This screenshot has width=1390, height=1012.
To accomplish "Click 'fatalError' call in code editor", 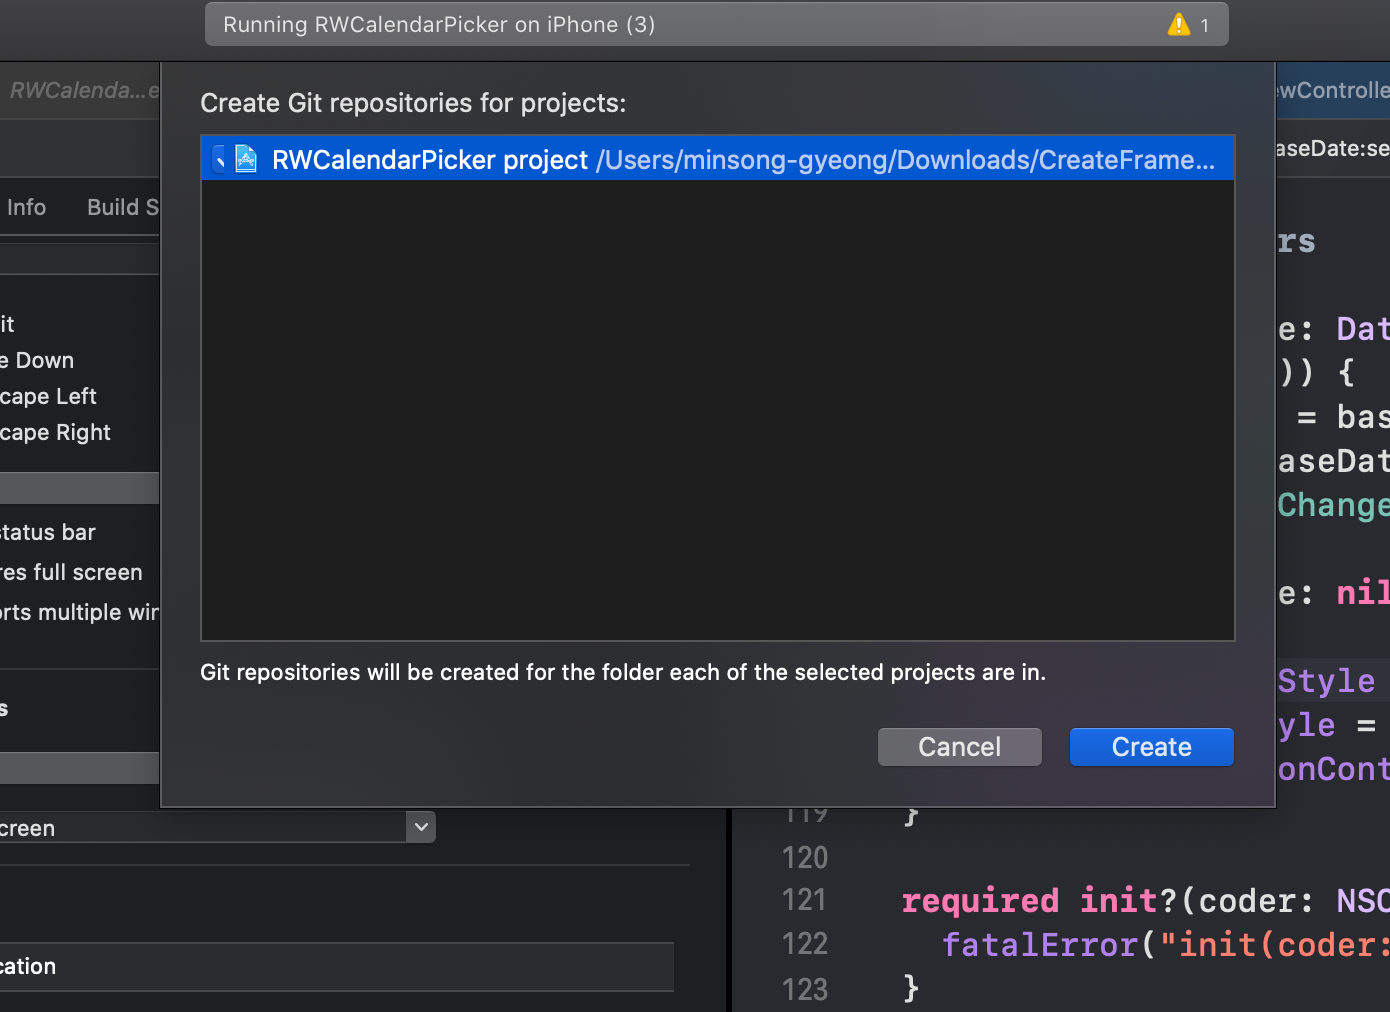I will click(1040, 945).
